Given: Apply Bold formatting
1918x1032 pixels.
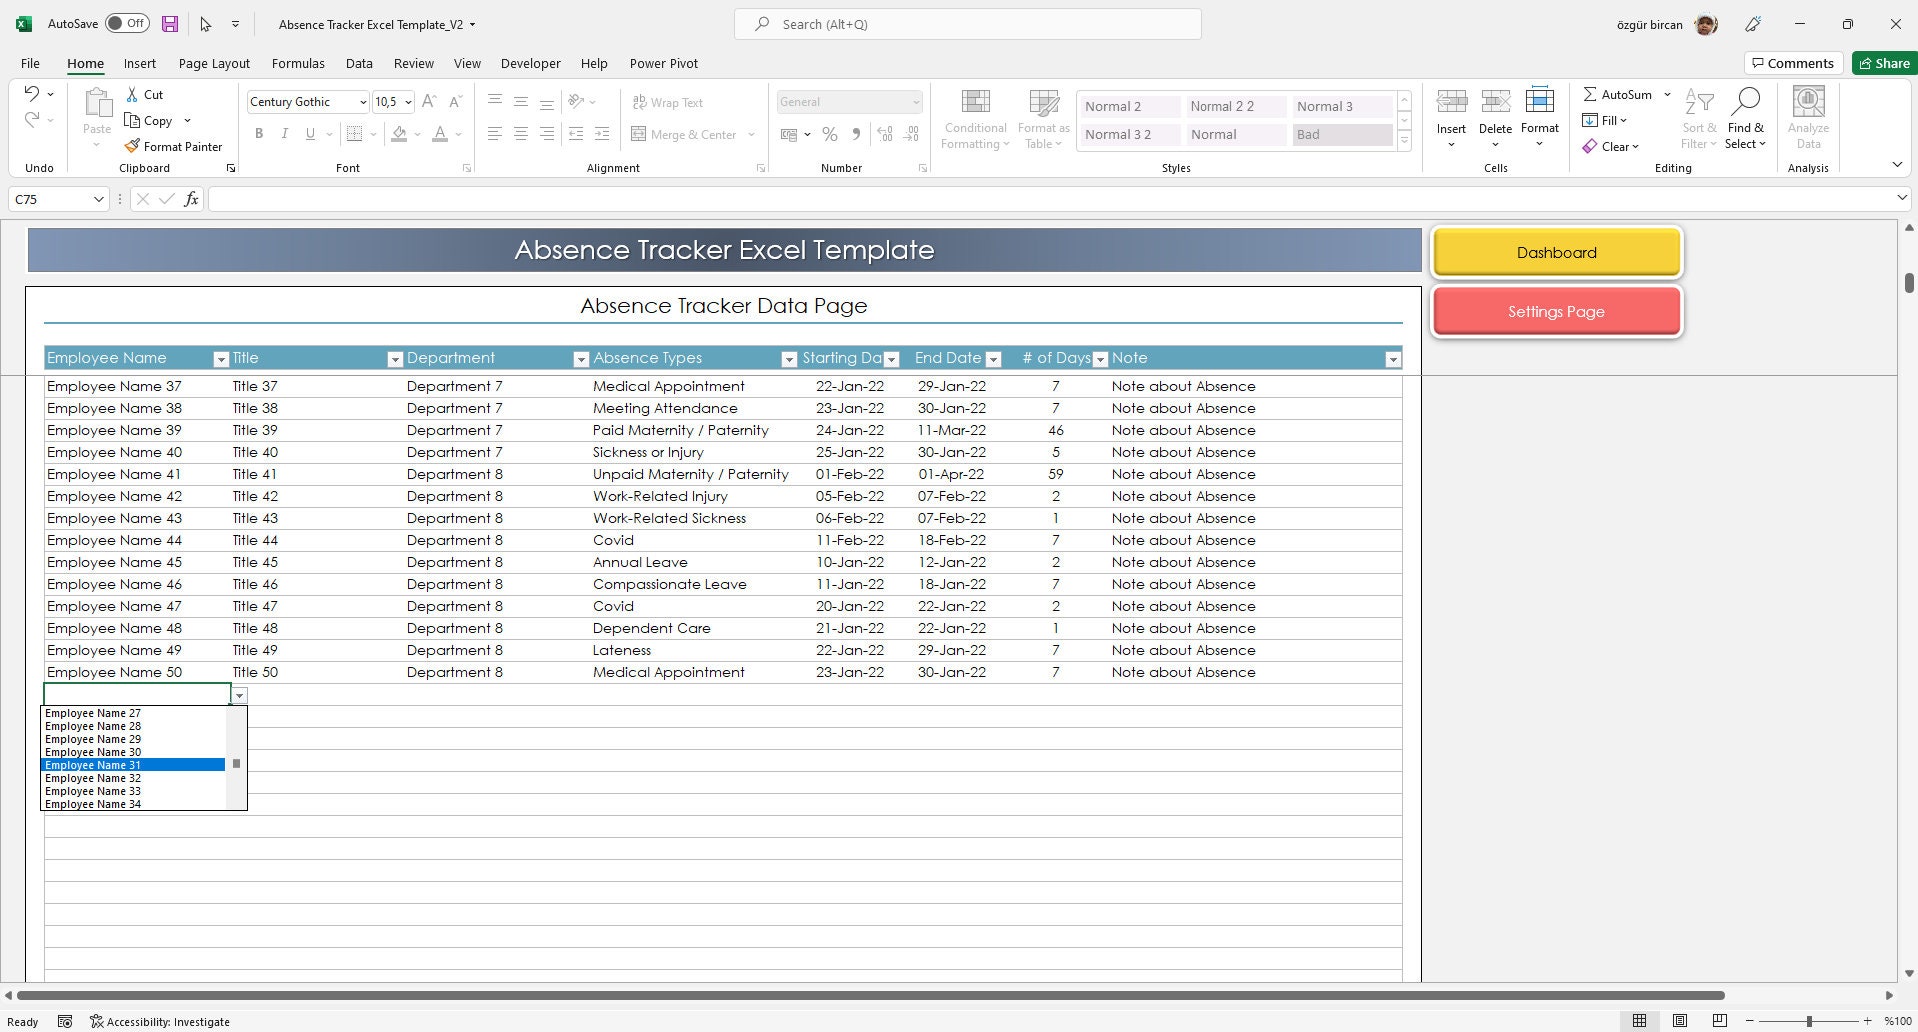Looking at the screenshot, I should pos(259,134).
